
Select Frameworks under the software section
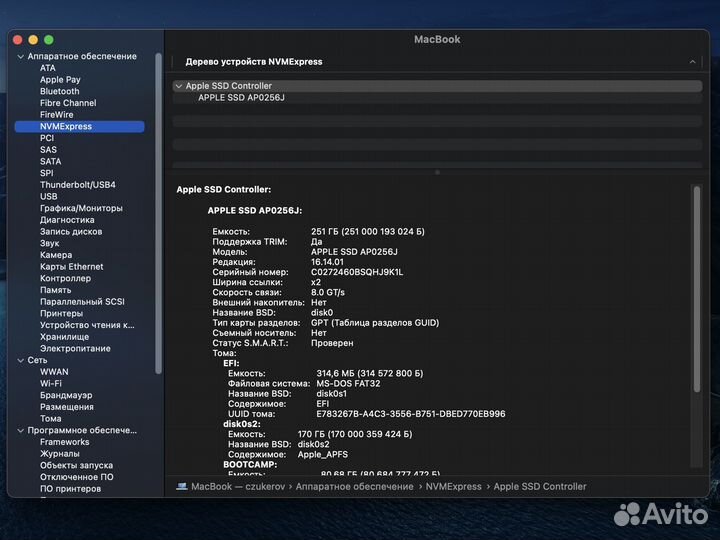coord(64,442)
